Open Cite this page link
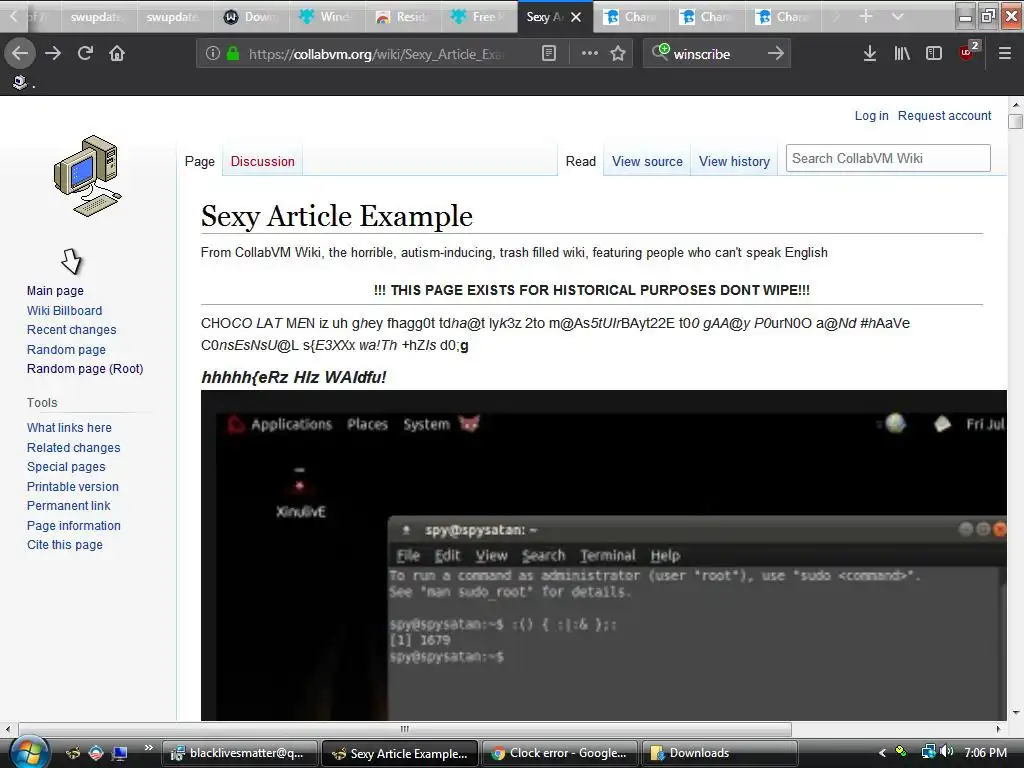1024x768 pixels. [65, 545]
